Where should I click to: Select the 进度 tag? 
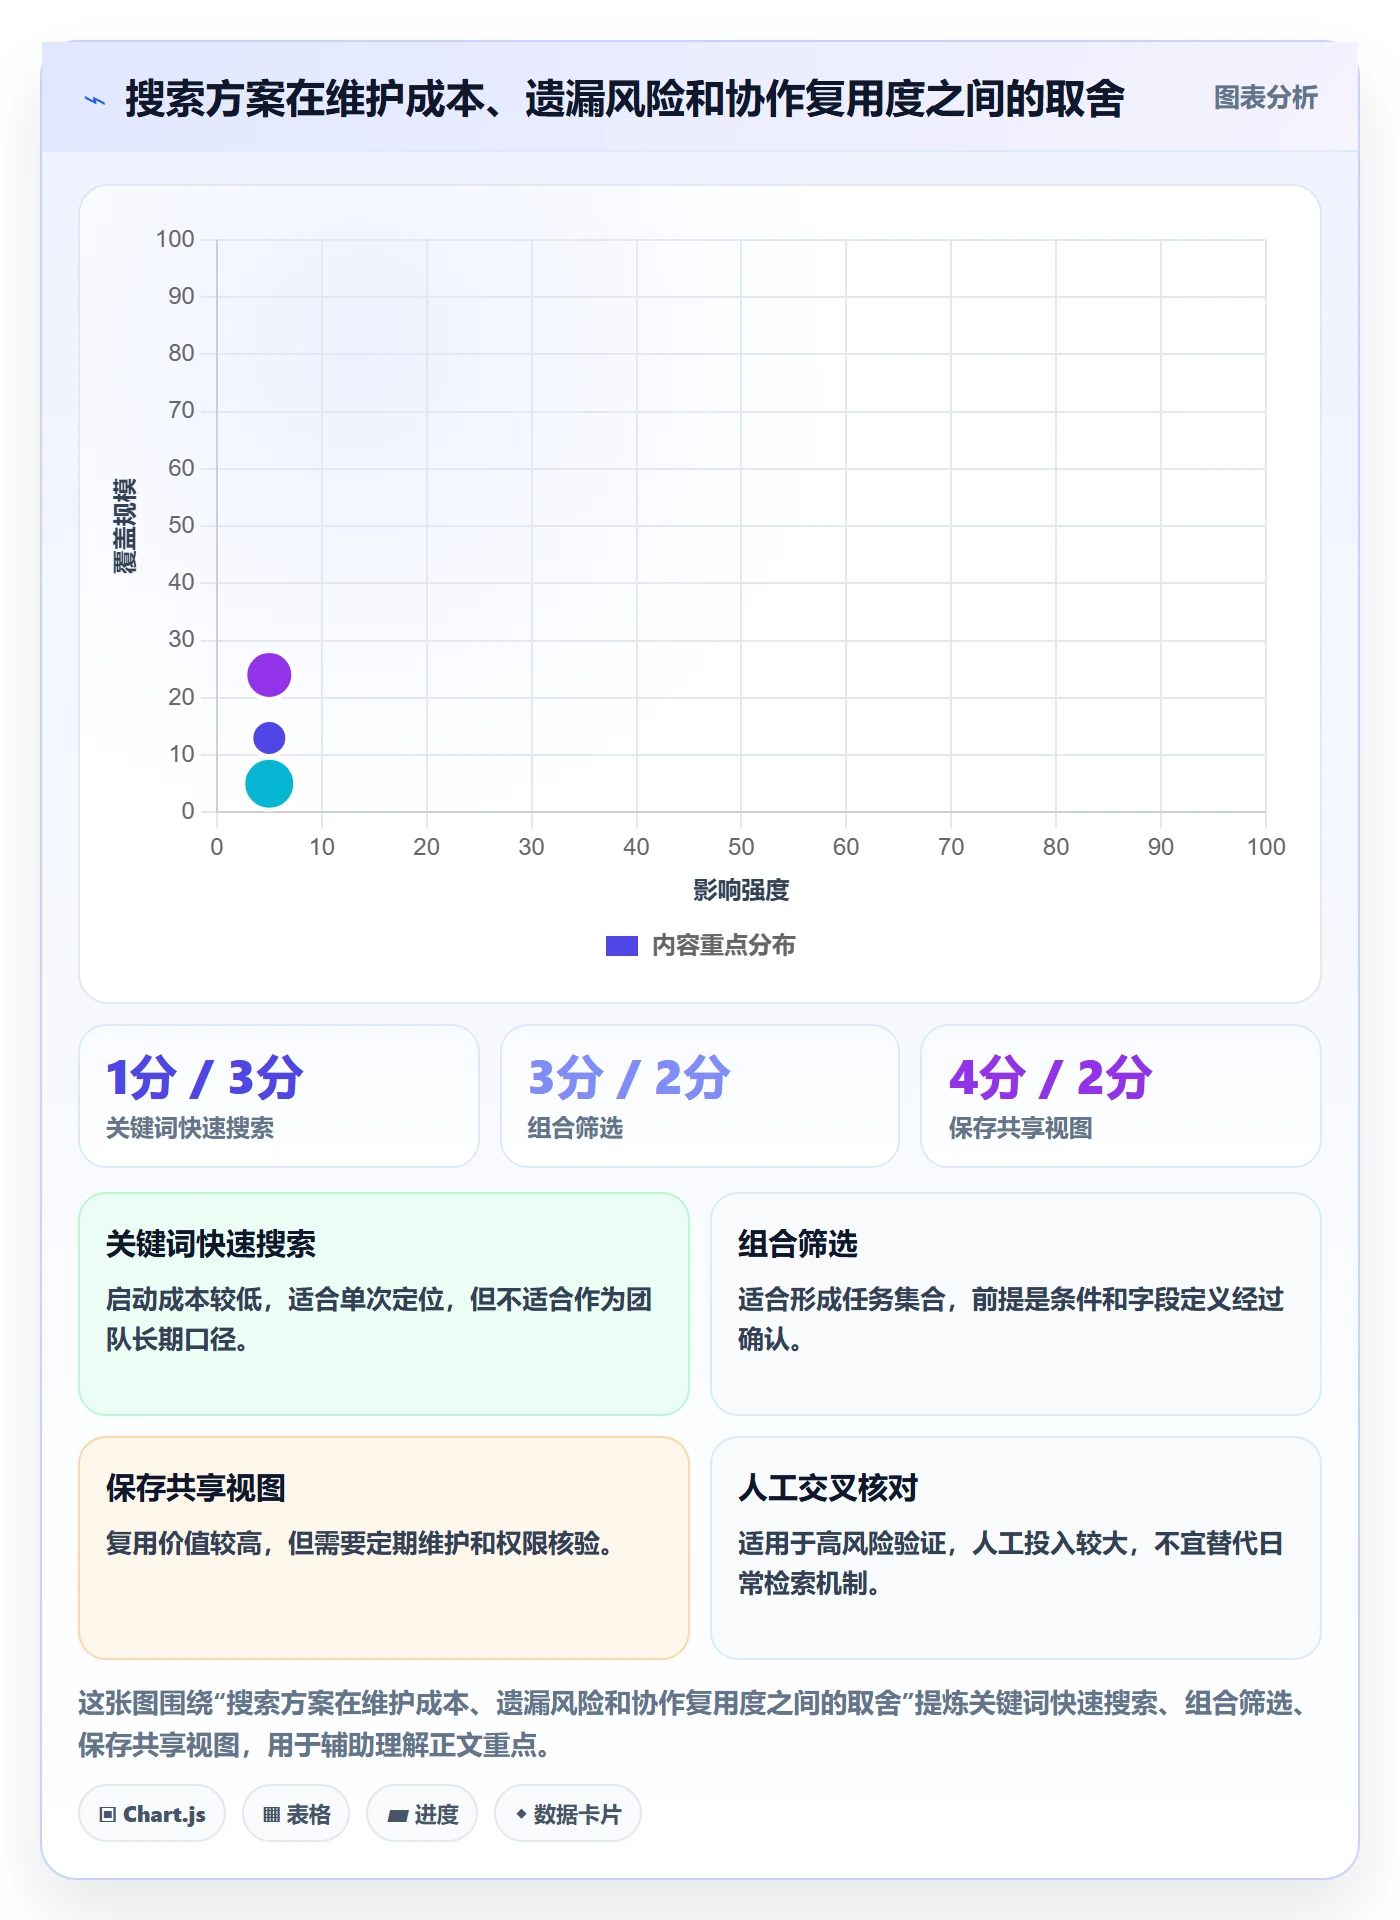click(x=422, y=1814)
